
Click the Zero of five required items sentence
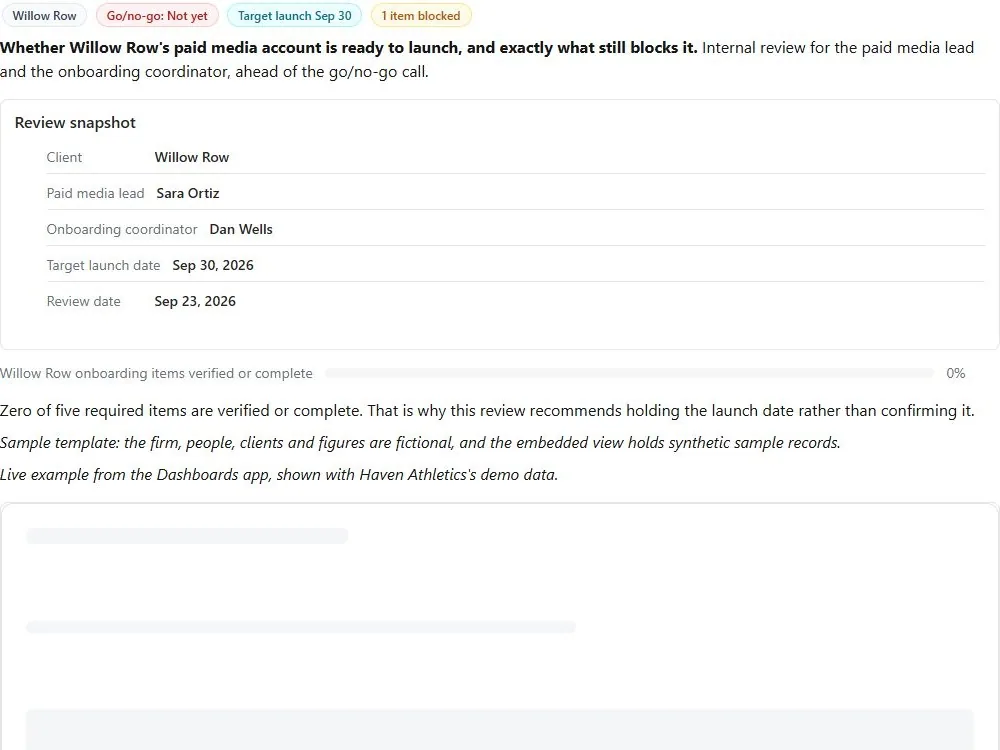point(487,411)
